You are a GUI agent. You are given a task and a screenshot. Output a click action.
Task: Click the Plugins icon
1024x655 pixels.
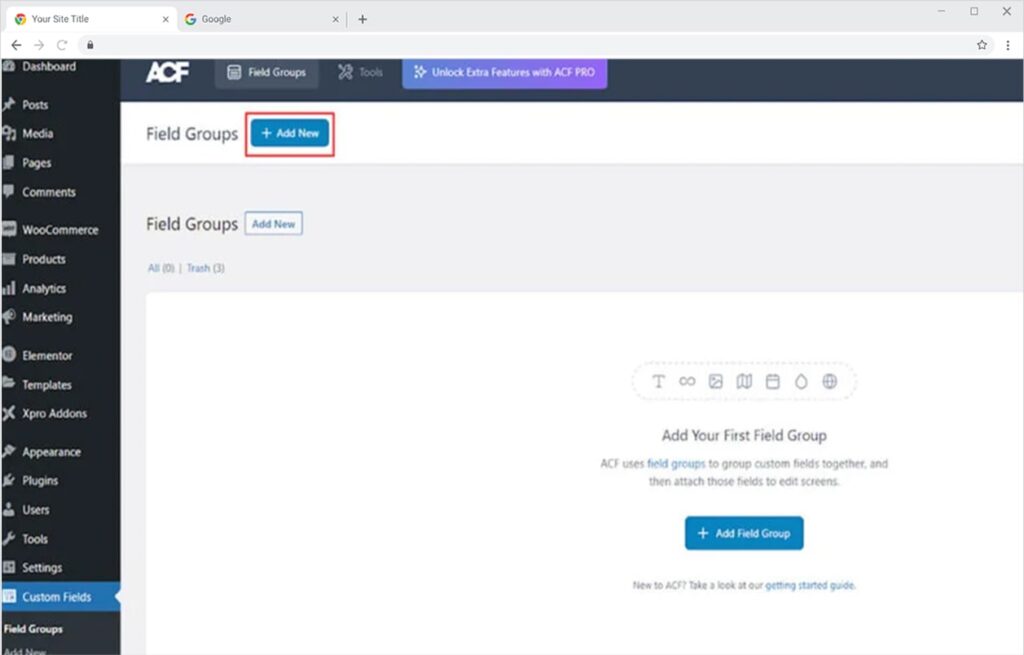[8, 480]
